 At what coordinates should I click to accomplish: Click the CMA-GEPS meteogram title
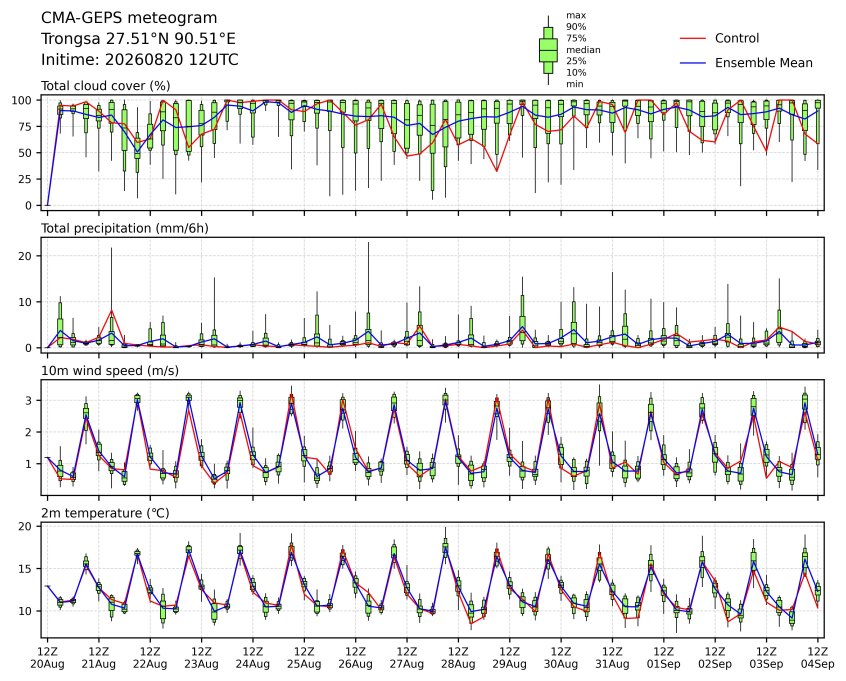click(129, 18)
